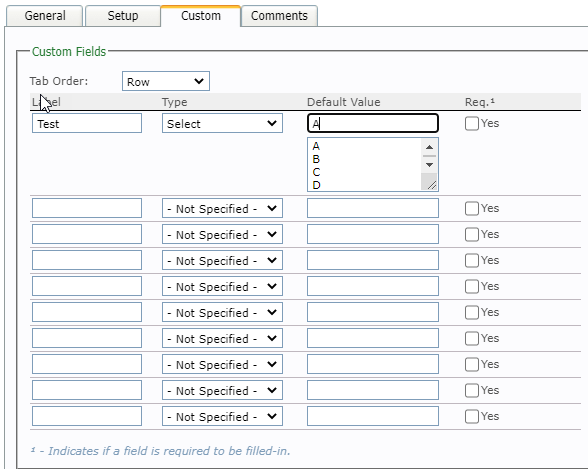The image size is (588, 469).
Task: Check the Req. Yes box for Test row
Action: coord(471,123)
